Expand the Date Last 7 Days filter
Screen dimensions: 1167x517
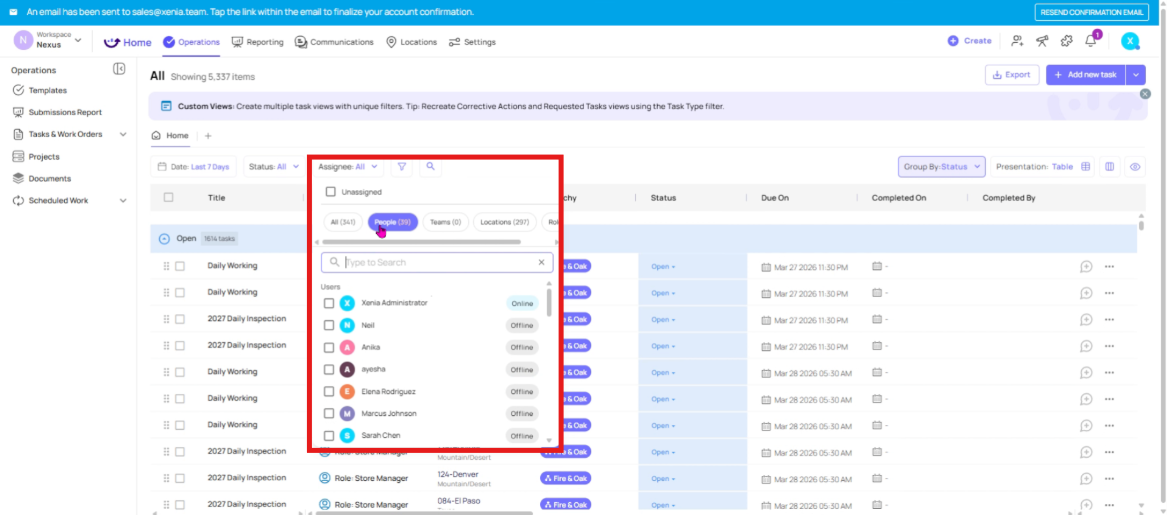[x=194, y=167]
